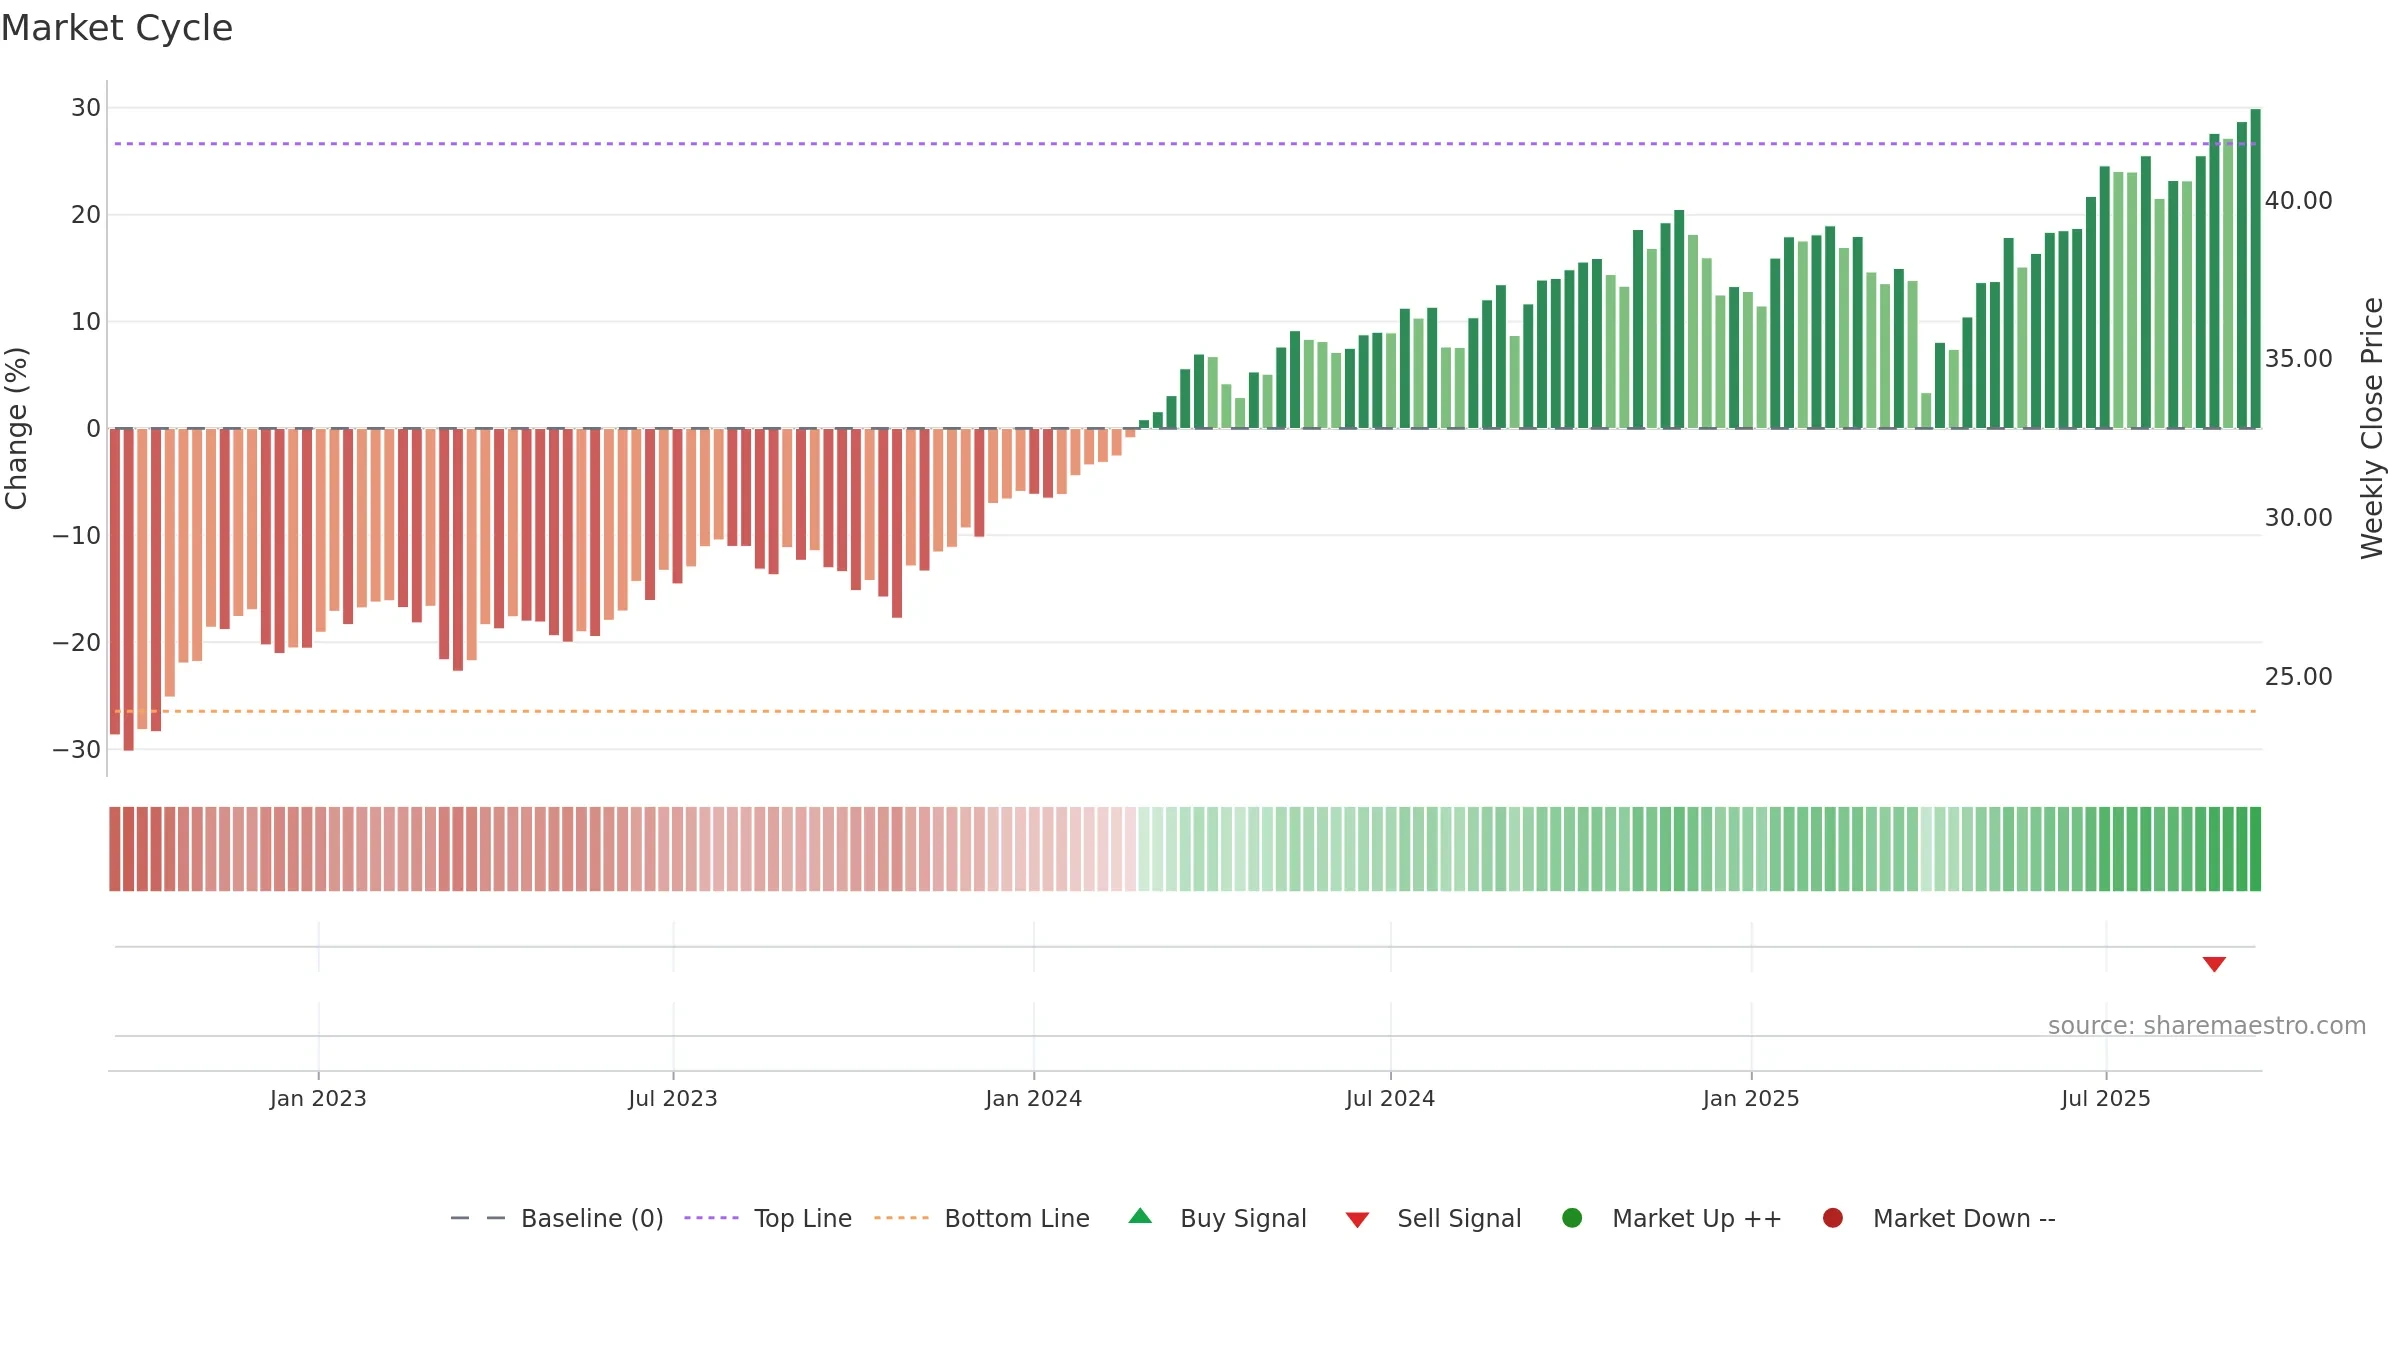The width and height of the screenshot is (2400, 1350).
Task: Click the green Market Up ++ legend dot
Action: [x=1572, y=1218]
